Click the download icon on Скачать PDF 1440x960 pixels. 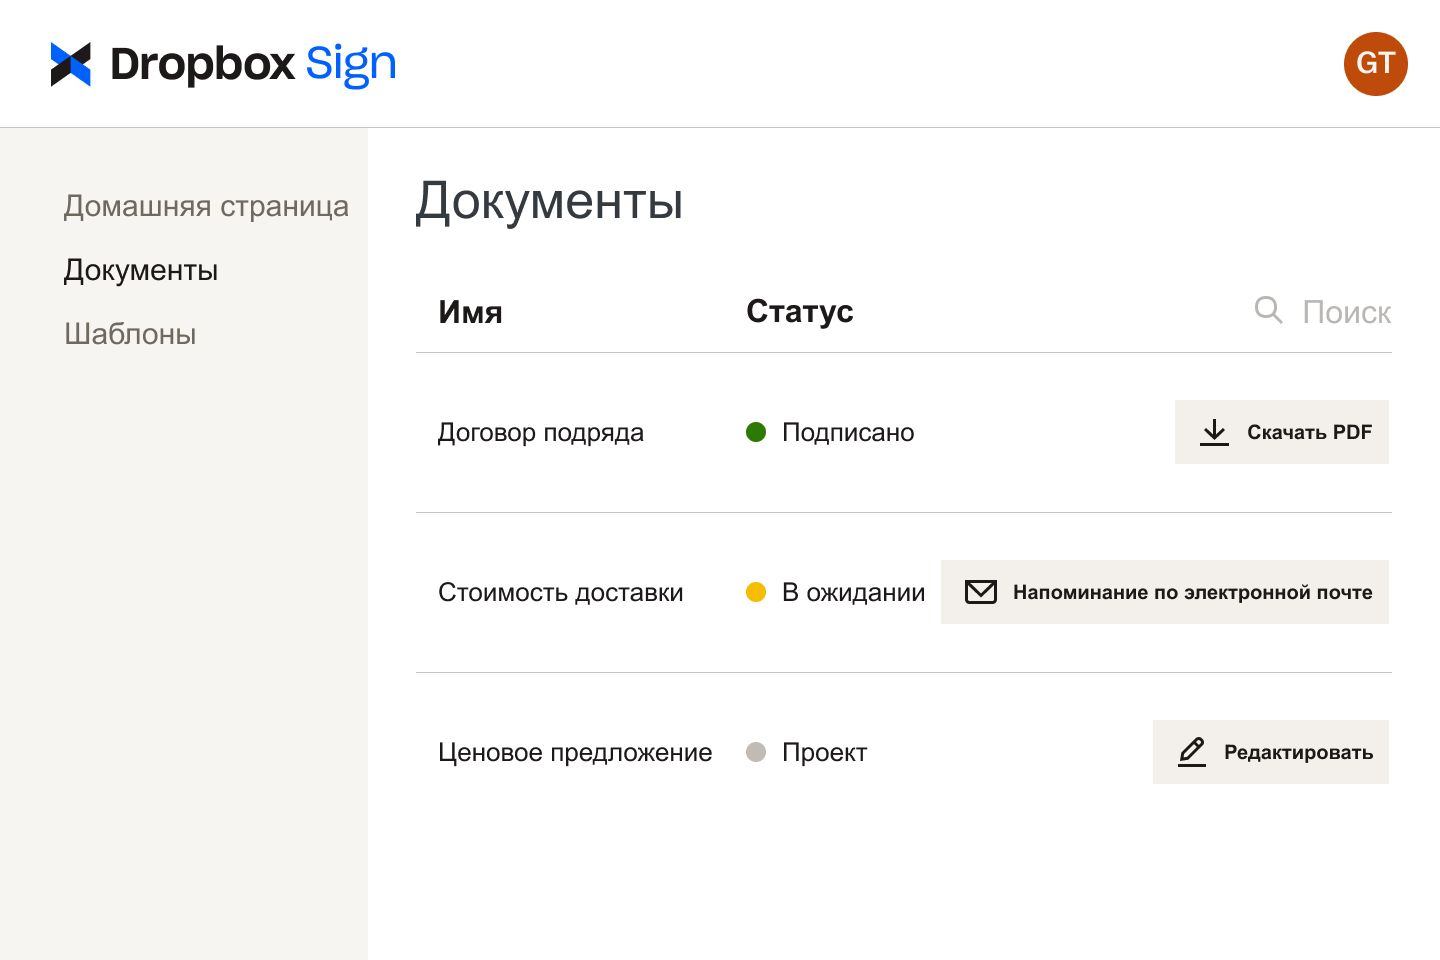pos(1214,432)
